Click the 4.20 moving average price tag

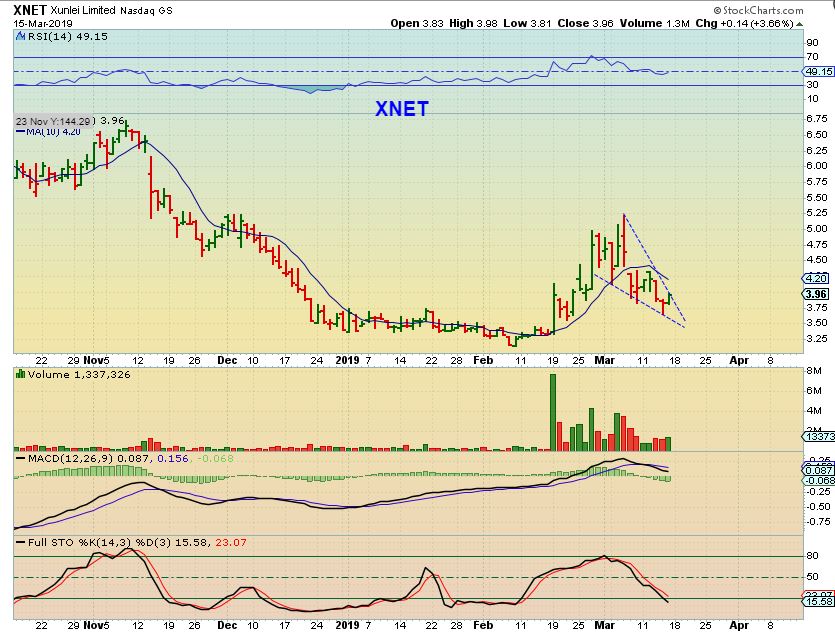click(x=816, y=278)
